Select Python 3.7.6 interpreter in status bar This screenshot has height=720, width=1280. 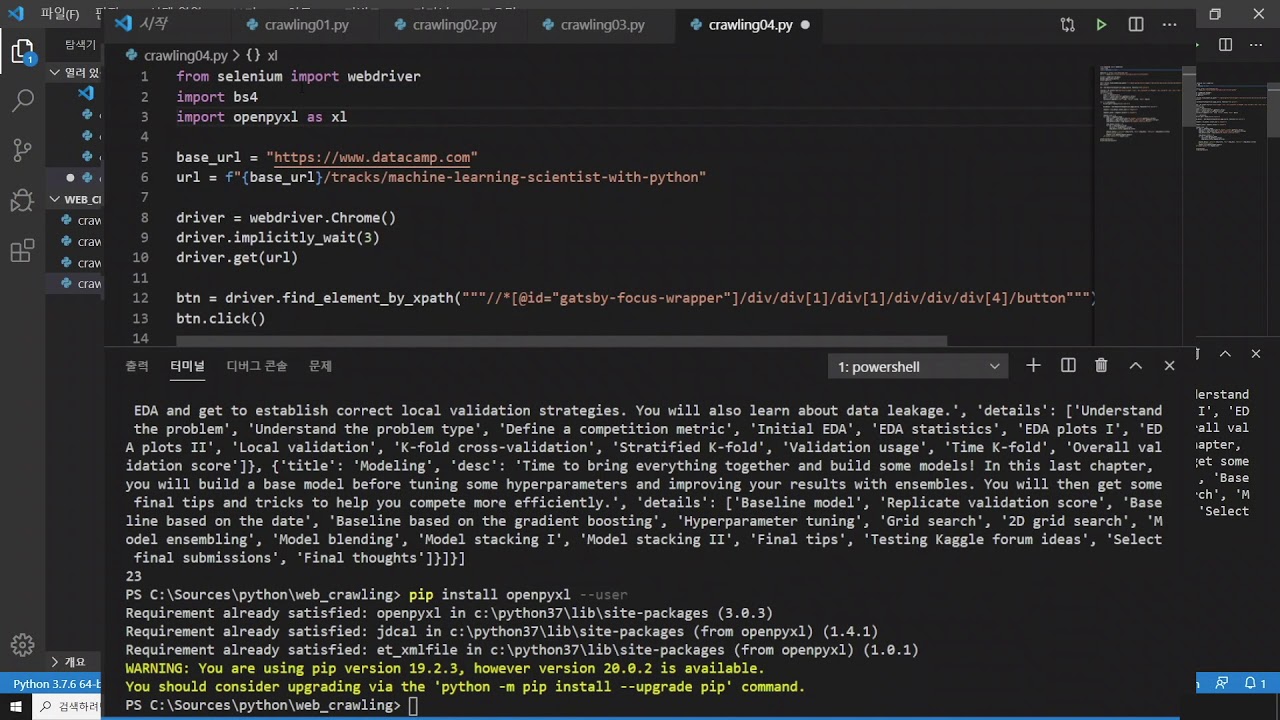point(55,684)
